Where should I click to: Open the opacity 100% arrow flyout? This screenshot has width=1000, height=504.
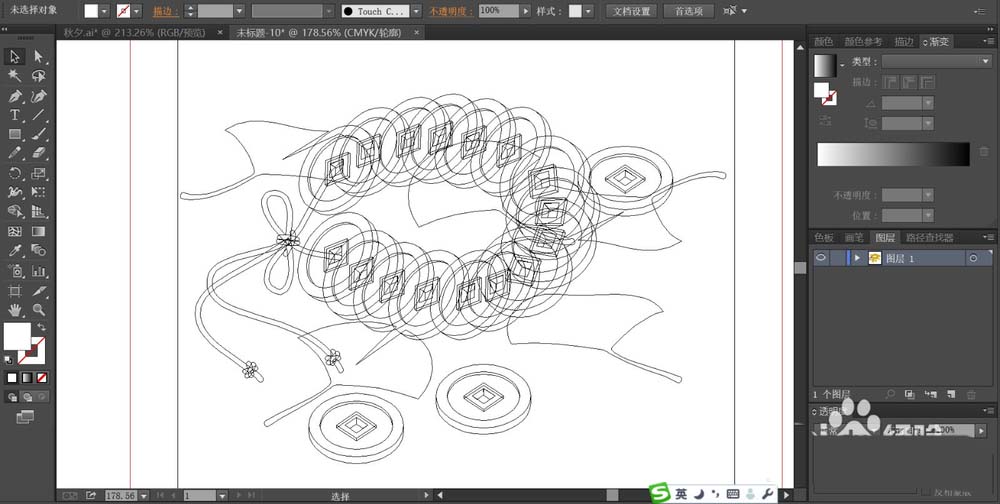(x=526, y=11)
